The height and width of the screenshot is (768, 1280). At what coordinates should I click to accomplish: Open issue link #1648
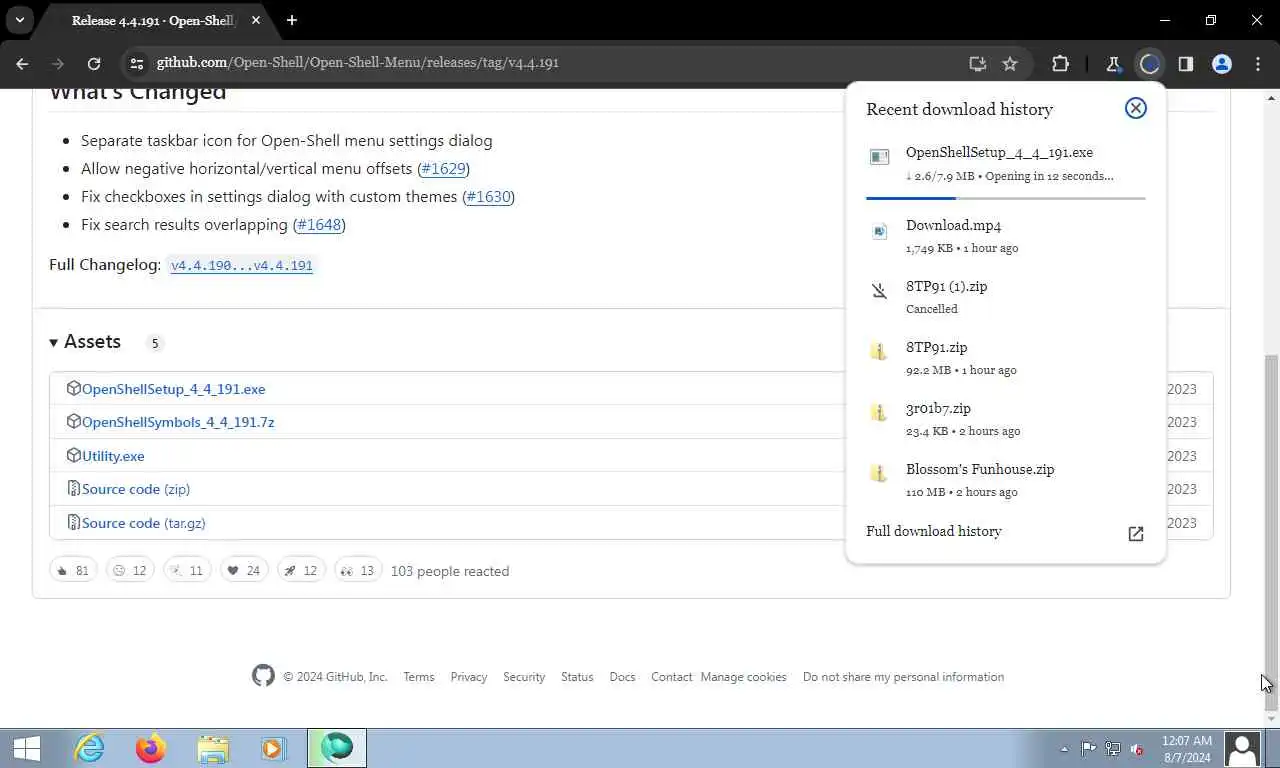(319, 225)
